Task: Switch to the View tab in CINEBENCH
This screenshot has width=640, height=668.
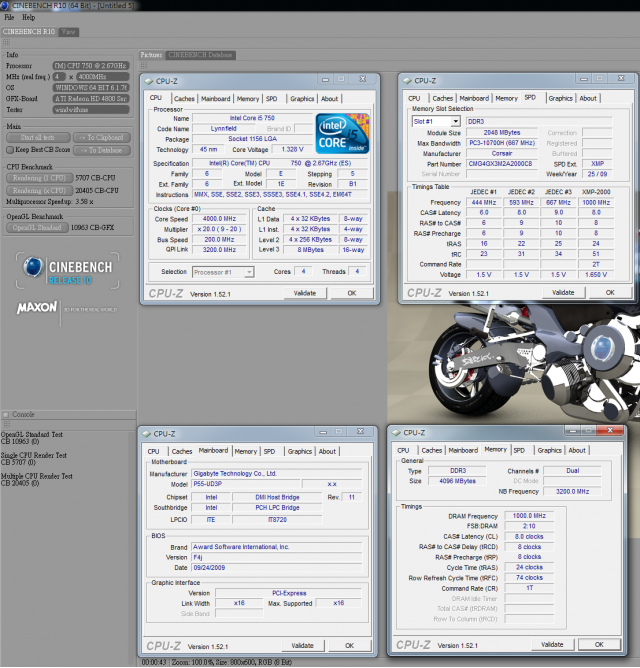Action: (68, 32)
